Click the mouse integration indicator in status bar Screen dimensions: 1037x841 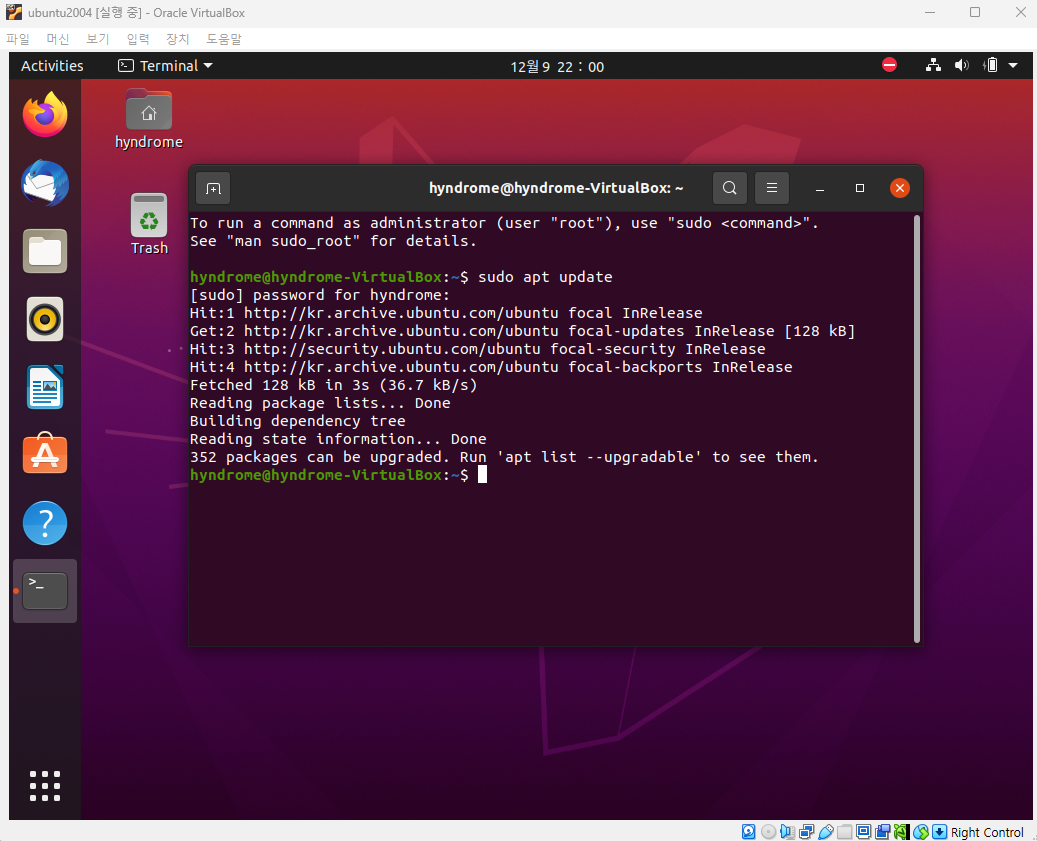click(x=921, y=832)
